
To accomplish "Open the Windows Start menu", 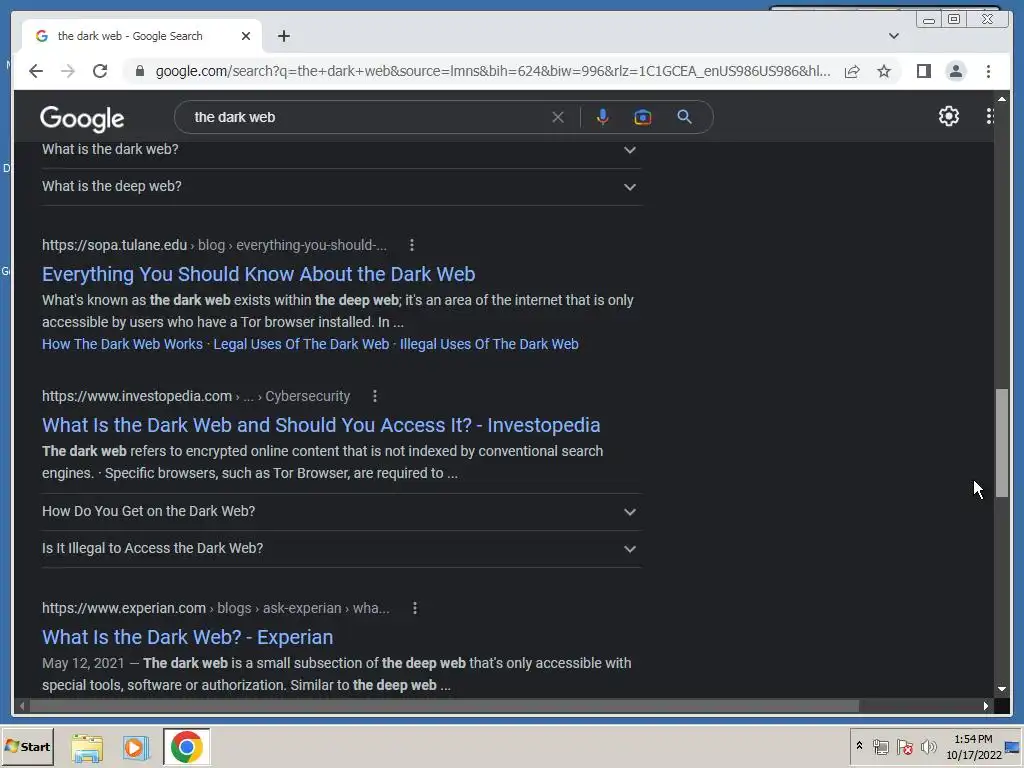I will click(27, 747).
